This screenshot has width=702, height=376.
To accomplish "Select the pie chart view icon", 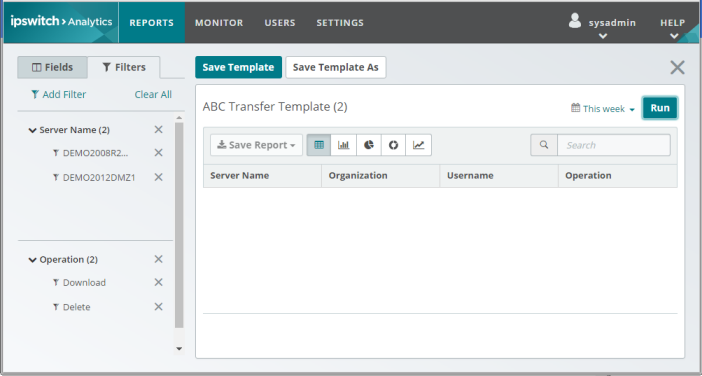I will pos(368,145).
